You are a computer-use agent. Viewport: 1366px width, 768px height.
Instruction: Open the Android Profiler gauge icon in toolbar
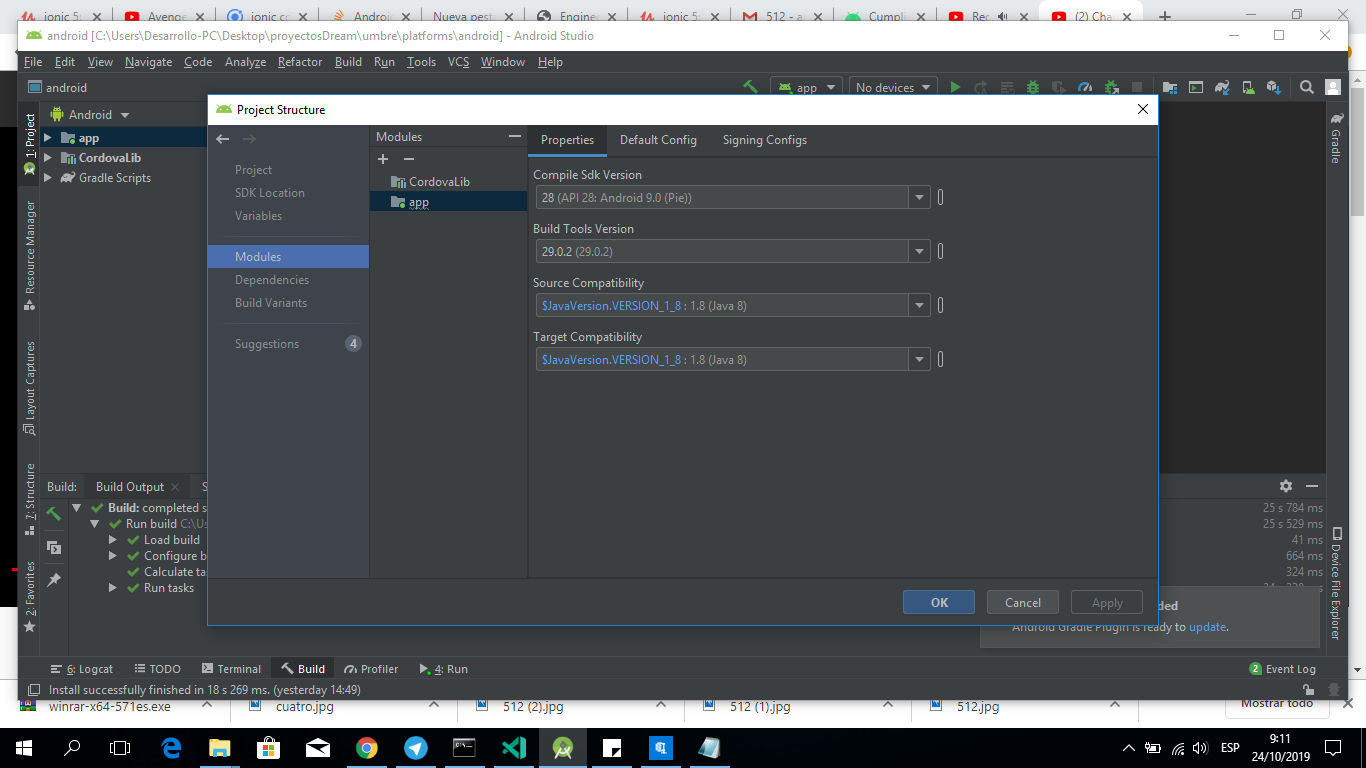pyautogui.click(x=1085, y=87)
